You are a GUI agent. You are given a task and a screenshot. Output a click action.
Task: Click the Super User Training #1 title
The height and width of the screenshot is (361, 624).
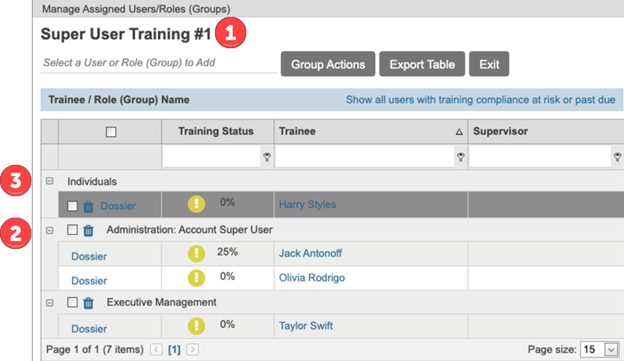[x=126, y=34]
